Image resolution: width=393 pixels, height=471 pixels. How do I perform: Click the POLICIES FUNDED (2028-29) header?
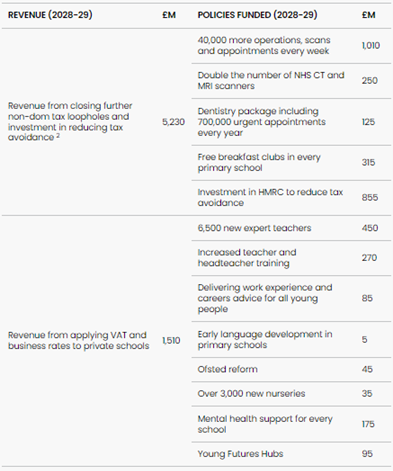257,15
